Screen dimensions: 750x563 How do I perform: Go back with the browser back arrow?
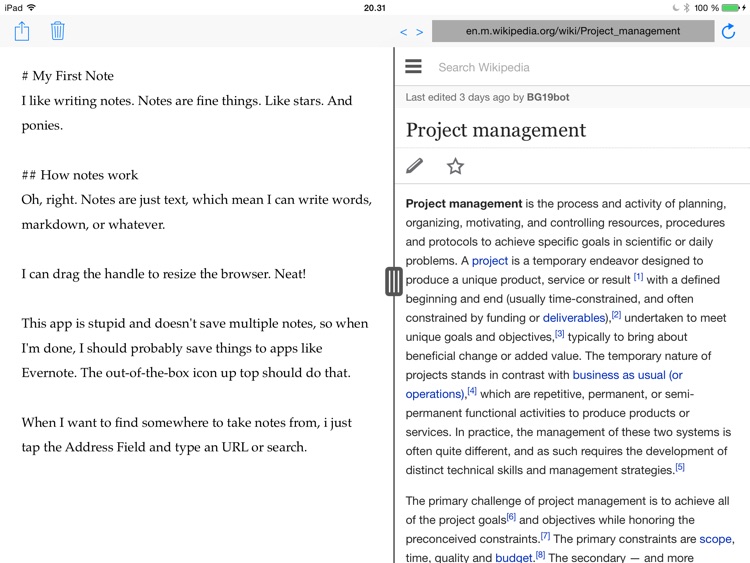coord(404,32)
